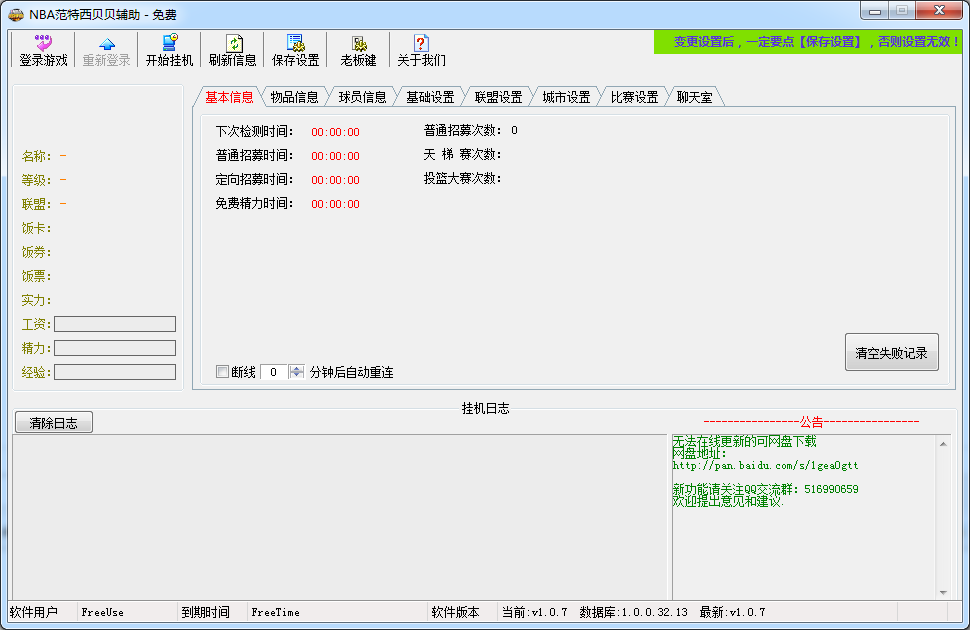970x630 pixels.
Task: Select the 聊天室 tab
Action: (694, 97)
